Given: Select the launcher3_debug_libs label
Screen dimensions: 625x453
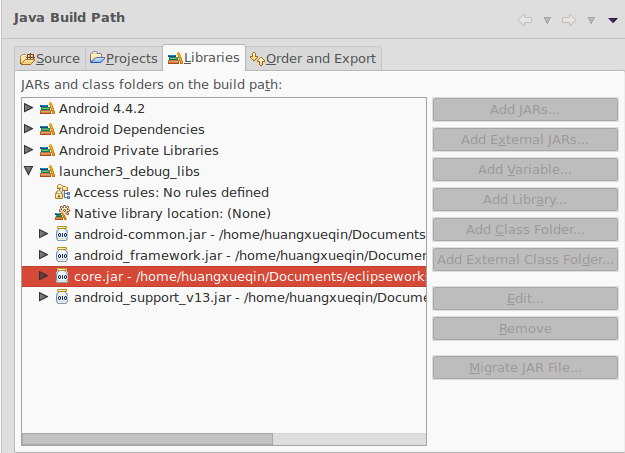Looking at the screenshot, I should 129,172.
